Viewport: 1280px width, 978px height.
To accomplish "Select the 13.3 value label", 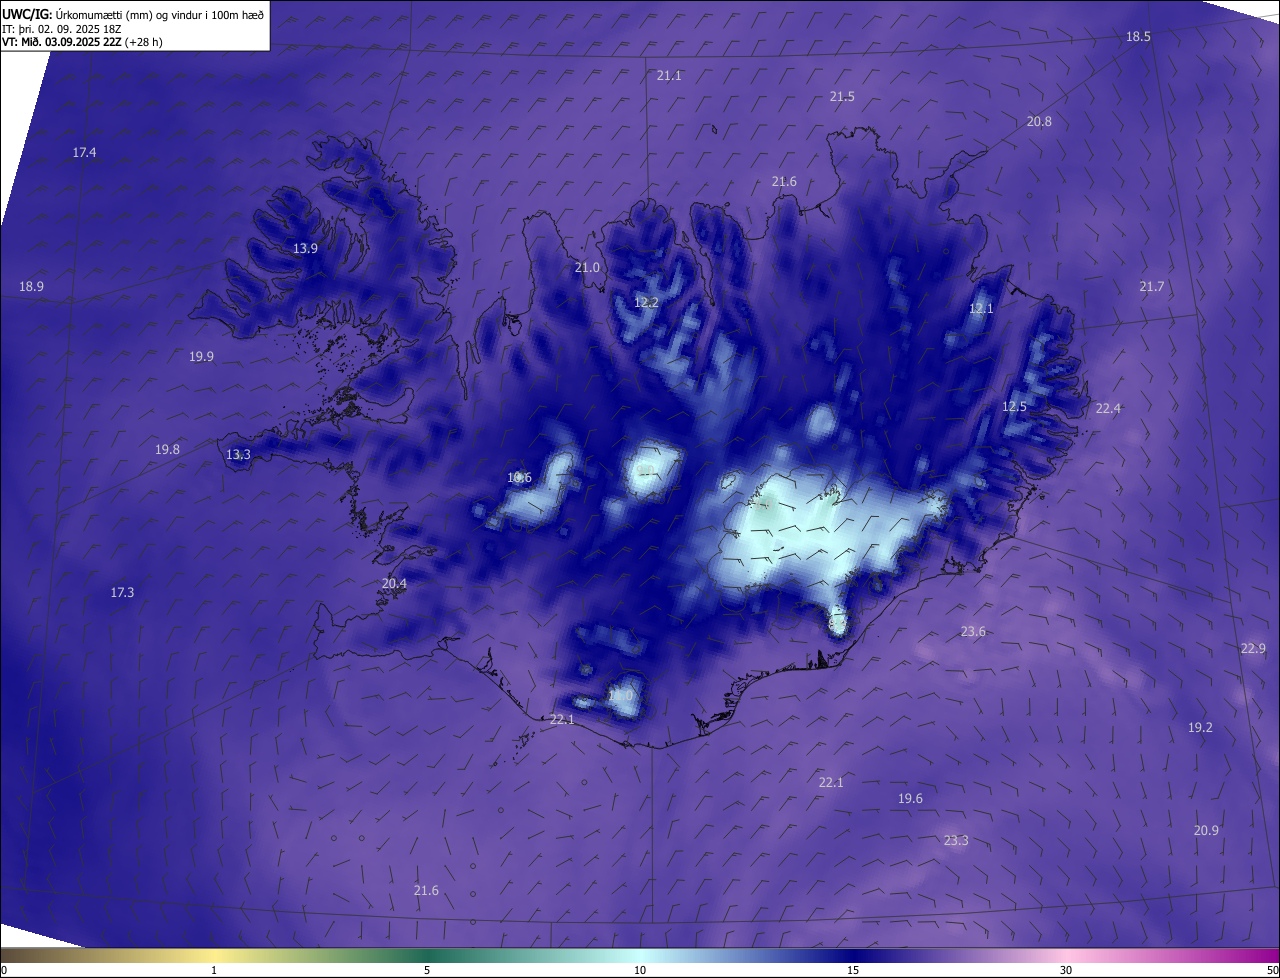I will pos(238,454).
